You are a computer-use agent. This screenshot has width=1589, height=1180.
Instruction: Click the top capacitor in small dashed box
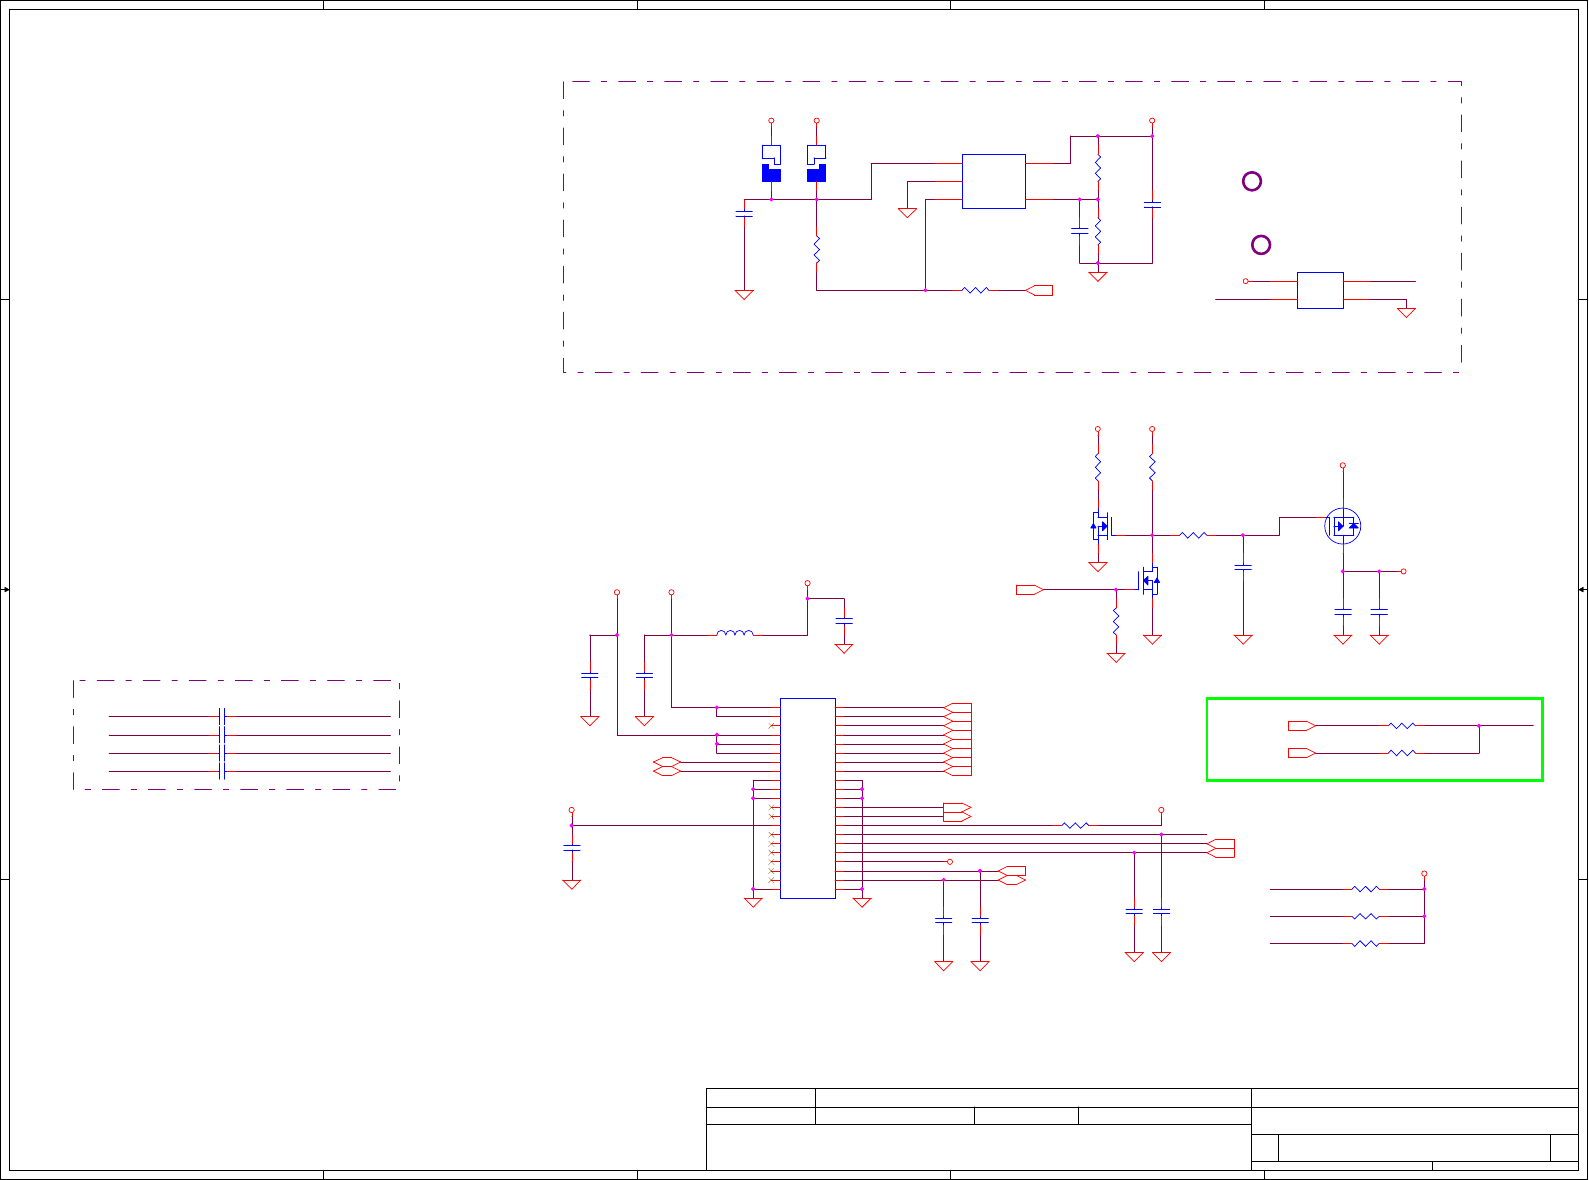click(223, 716)
